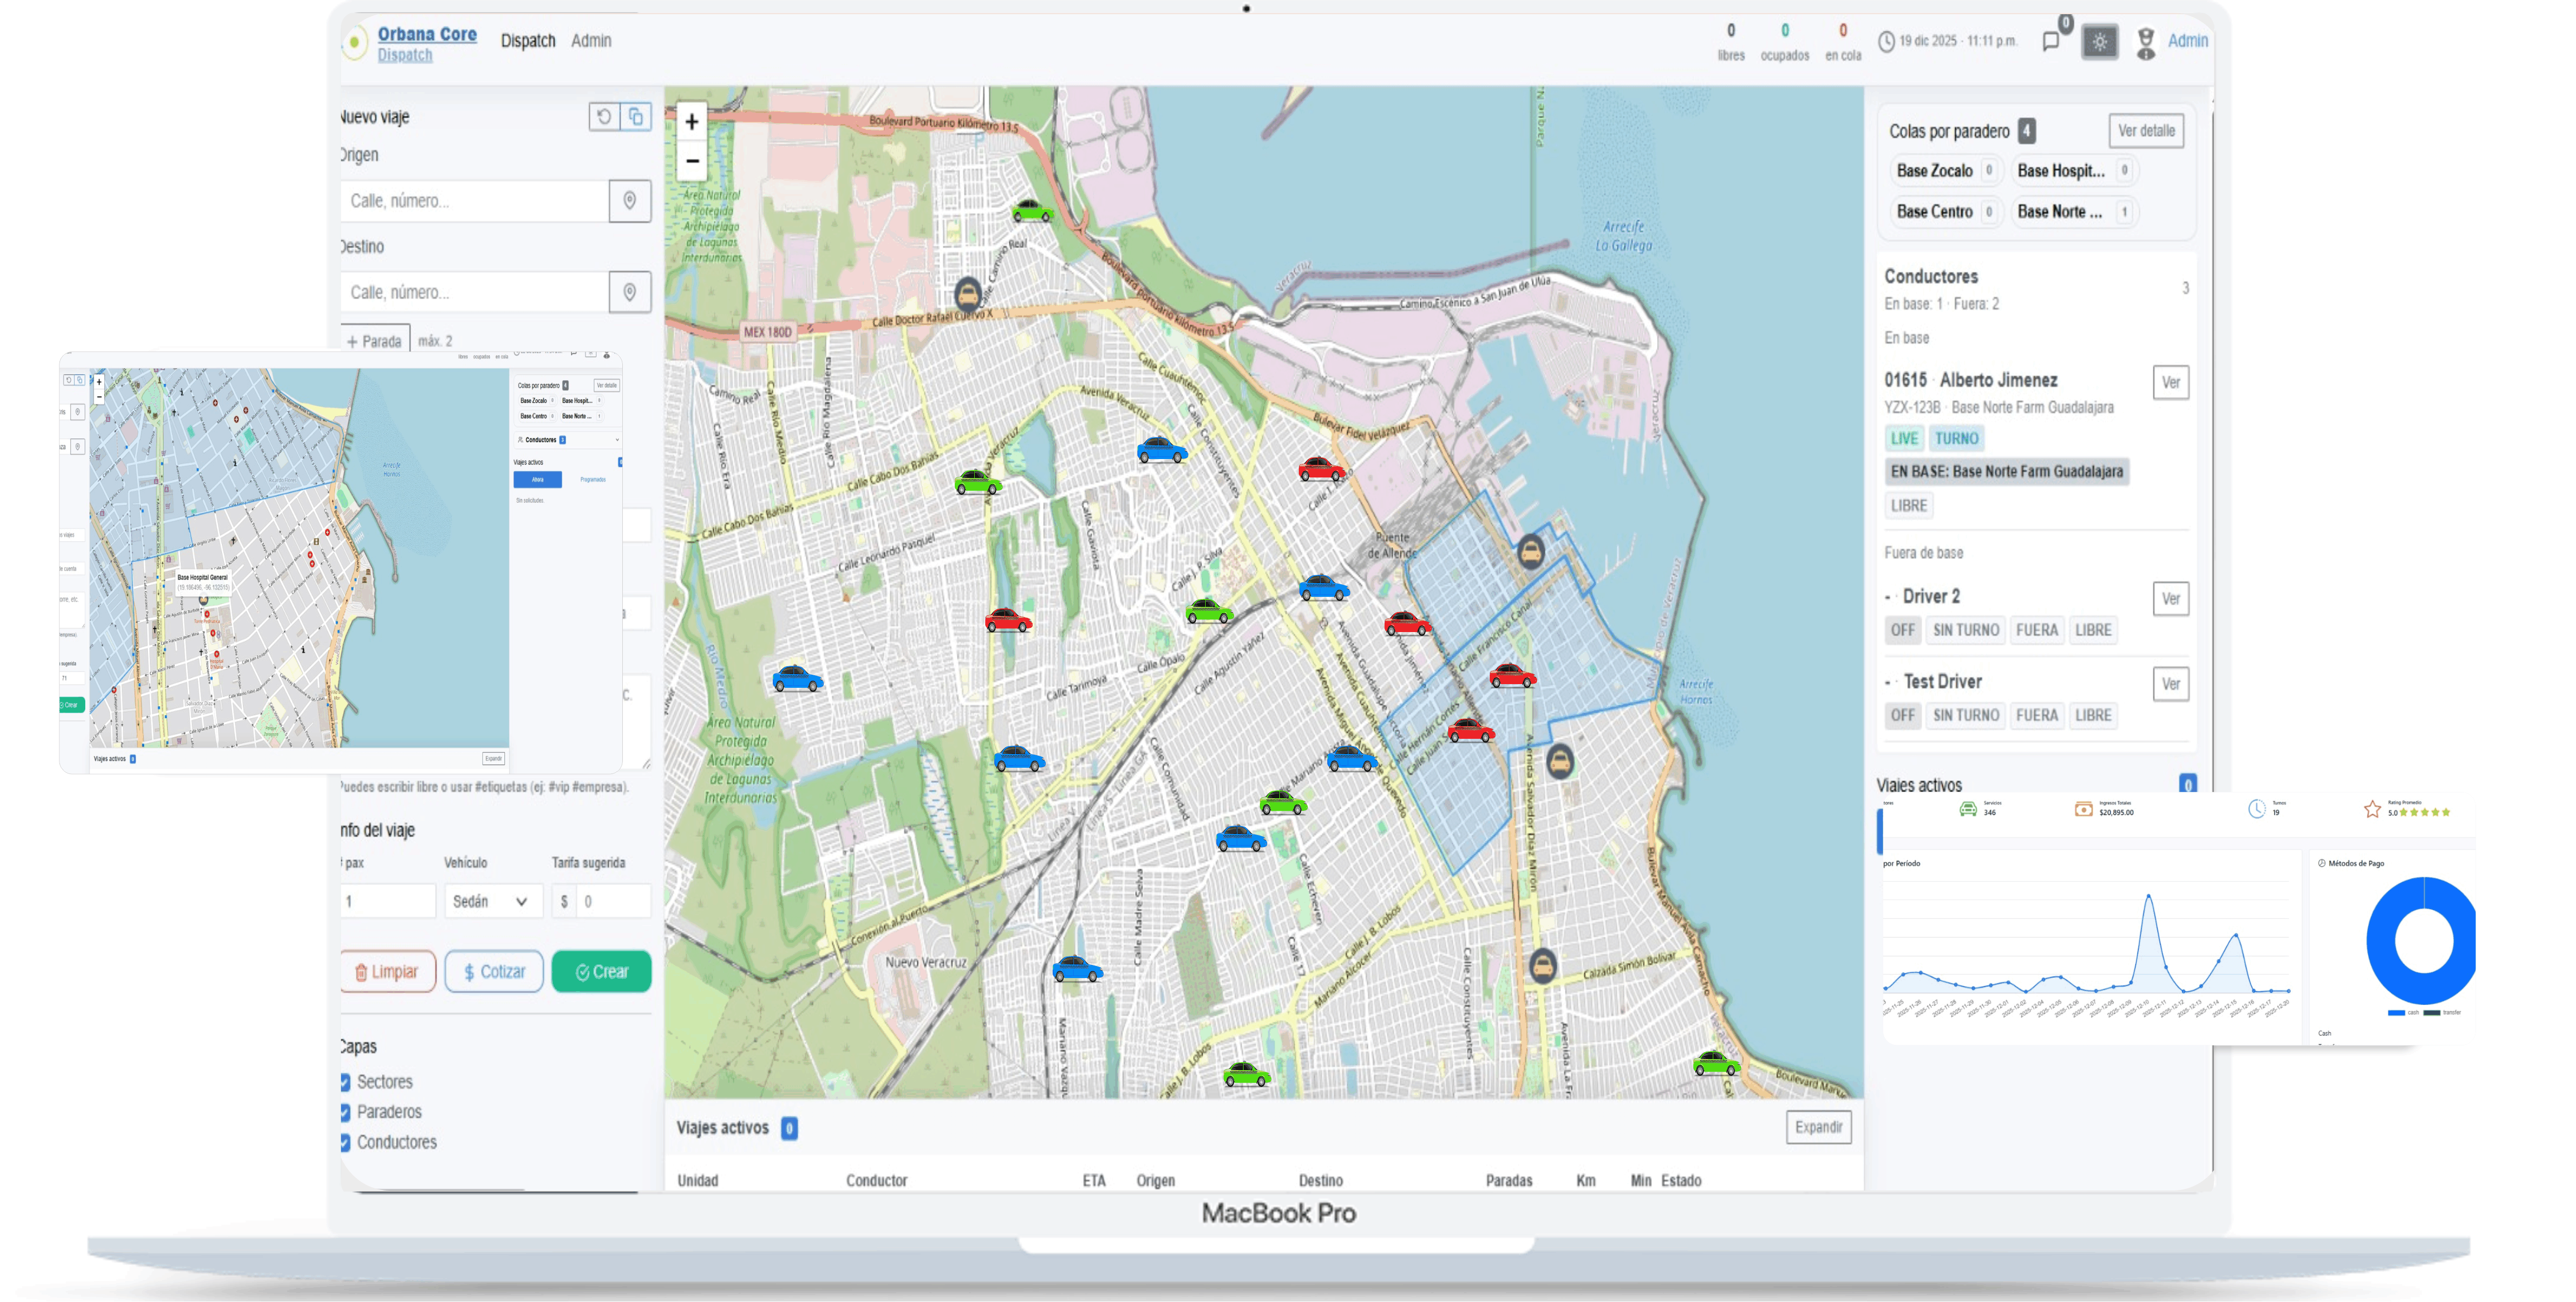This screenshot has height=1302, width=2576.
Task: Open Ver detalle for Colas por paradero
Action: (2146, 131)
